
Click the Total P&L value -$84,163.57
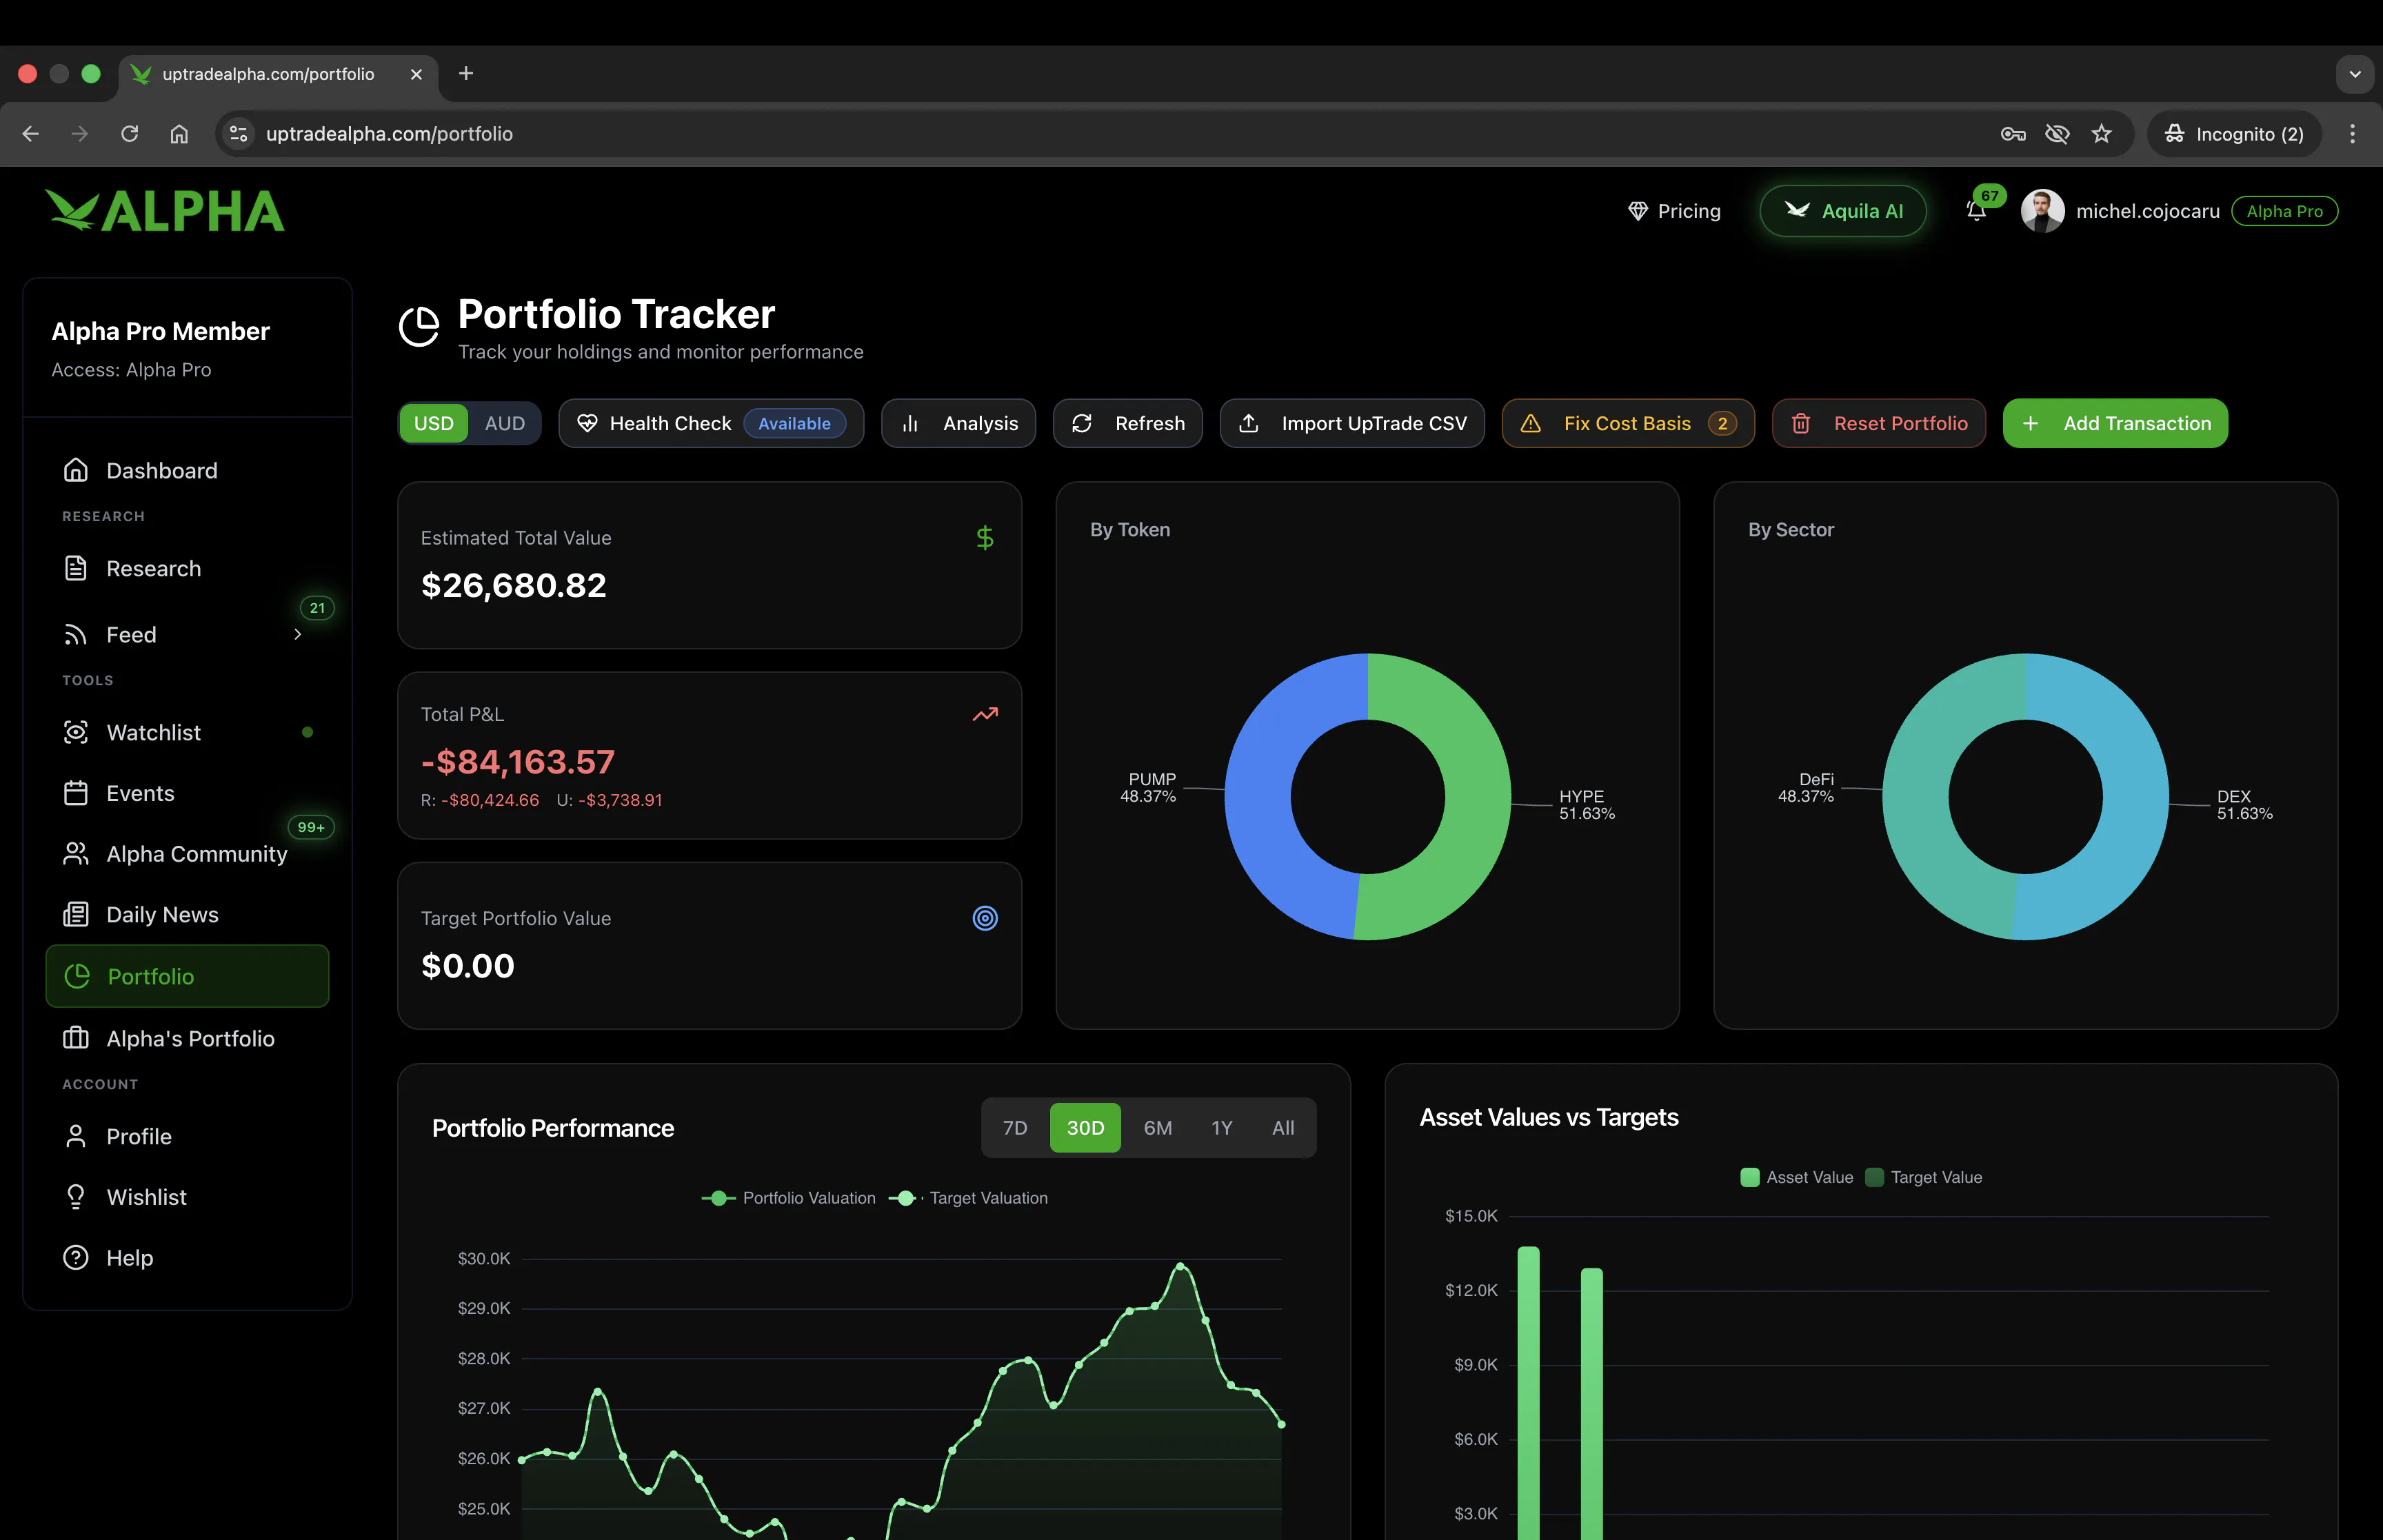point(518,762)
